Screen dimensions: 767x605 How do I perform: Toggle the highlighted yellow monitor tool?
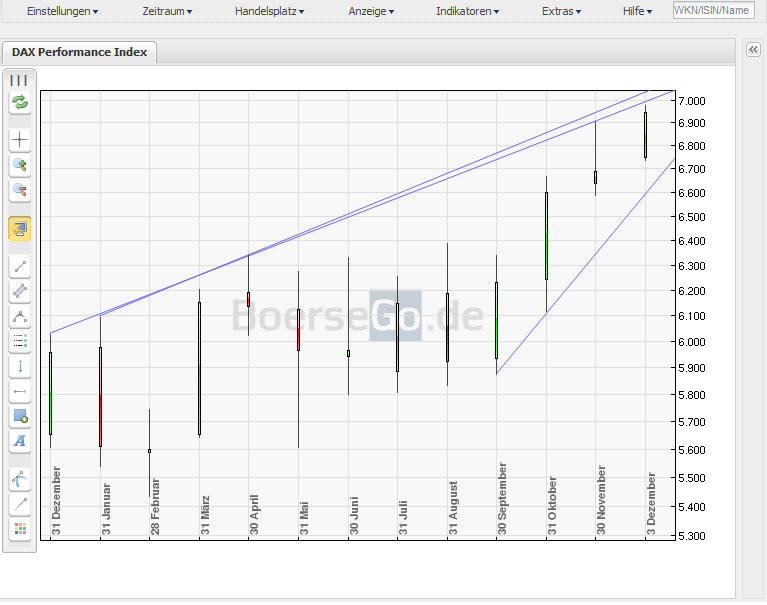[20, 228]
